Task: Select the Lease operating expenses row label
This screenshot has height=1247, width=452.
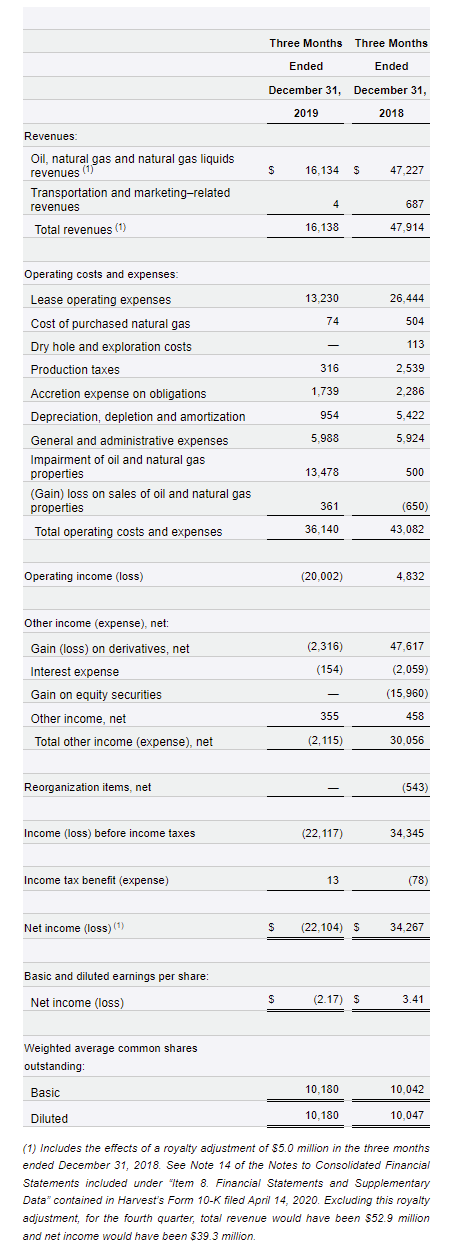Action: tap(101, 300)
